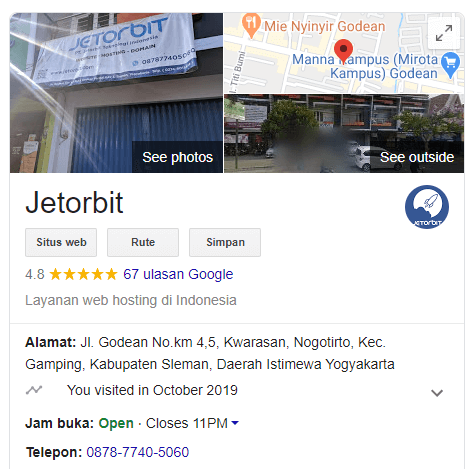Open the Jetorbit rocket logo

tap(427, 207)
